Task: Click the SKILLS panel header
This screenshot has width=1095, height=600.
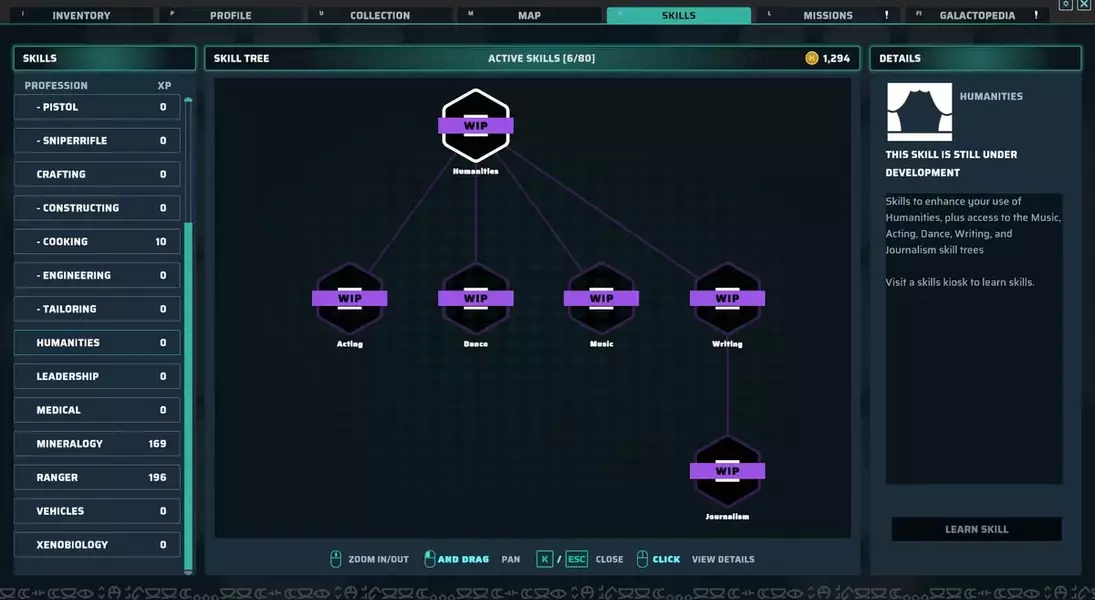Action: coord(104,59)
